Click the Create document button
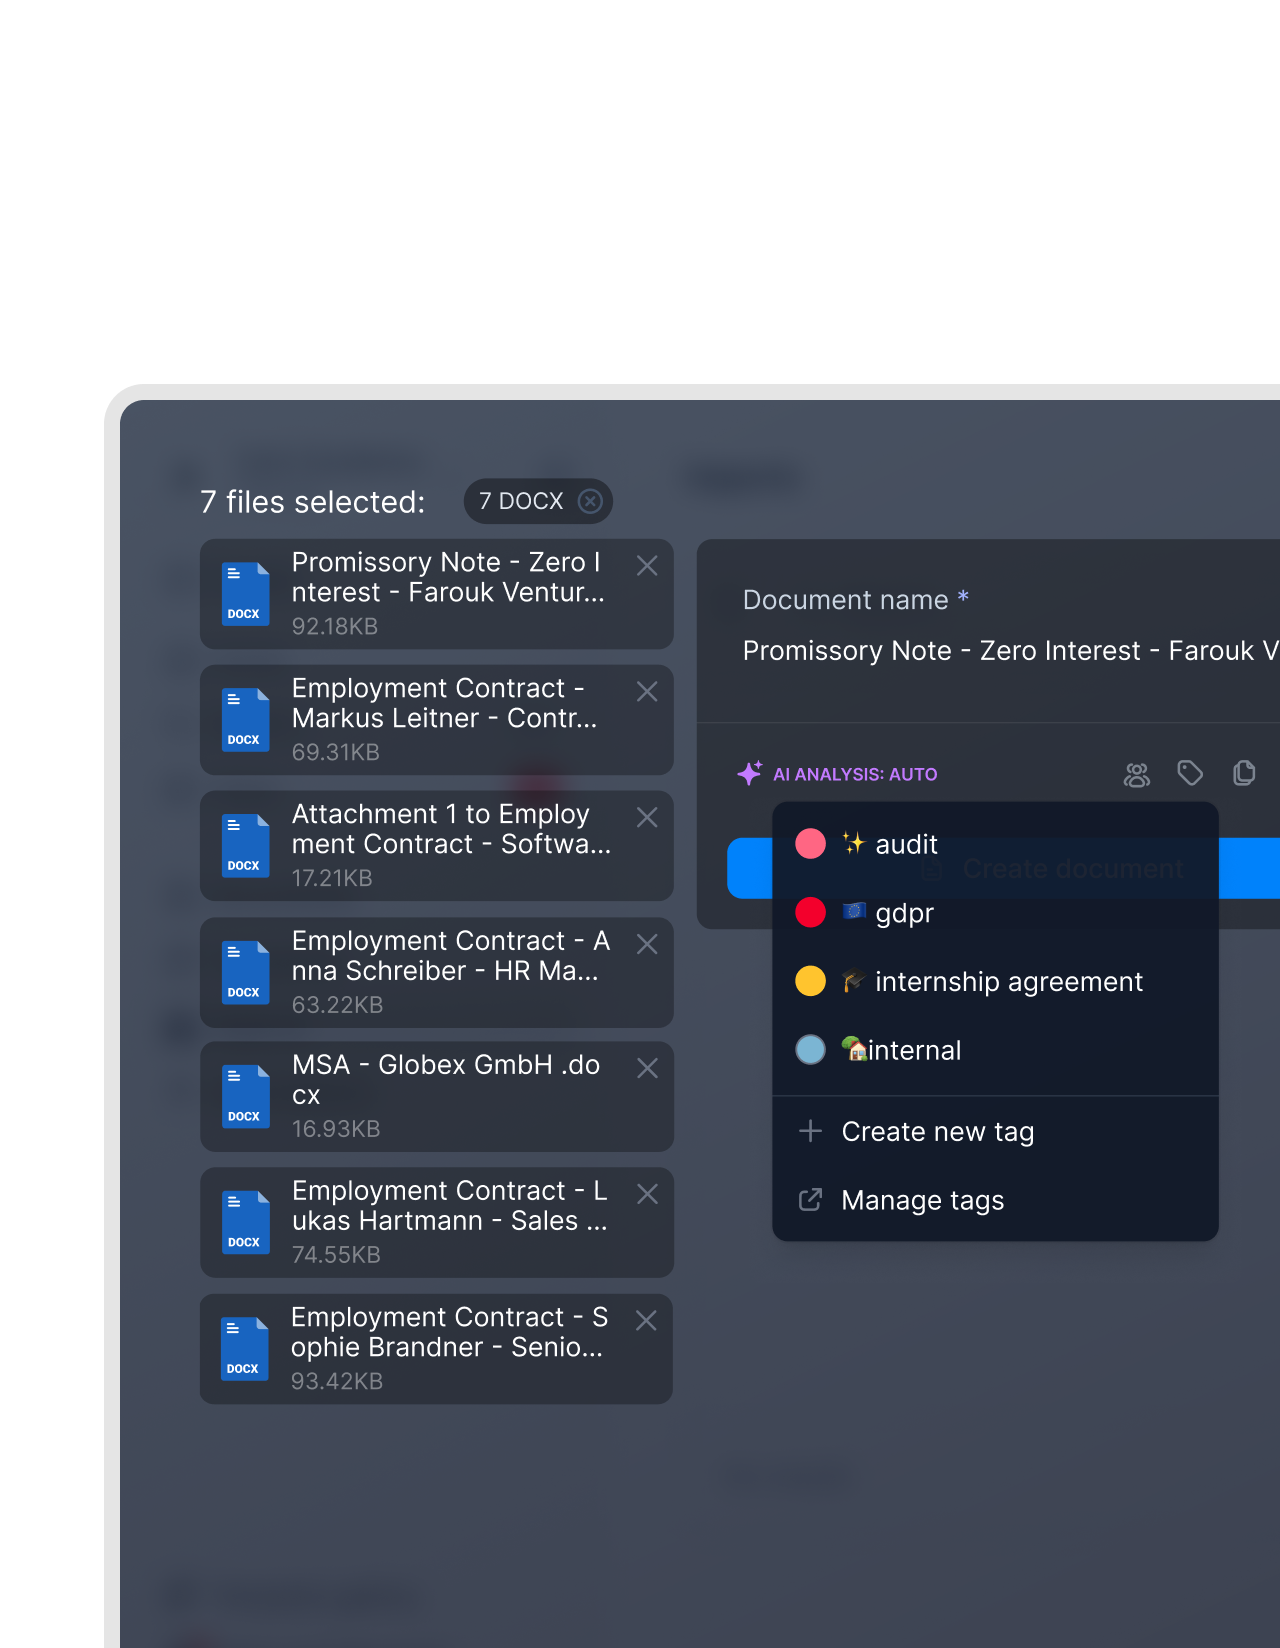 1003,868
